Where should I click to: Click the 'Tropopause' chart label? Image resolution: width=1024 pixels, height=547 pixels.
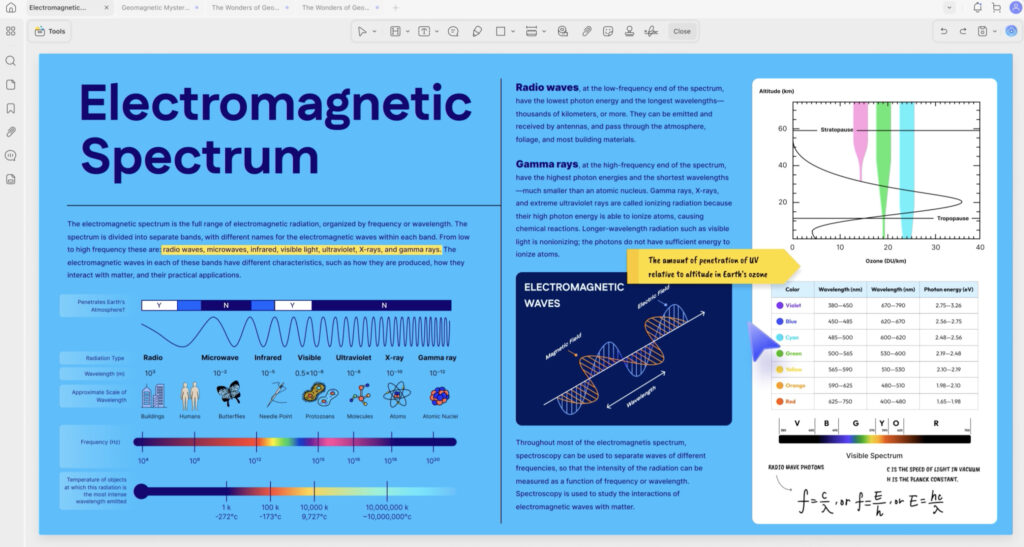953,218
